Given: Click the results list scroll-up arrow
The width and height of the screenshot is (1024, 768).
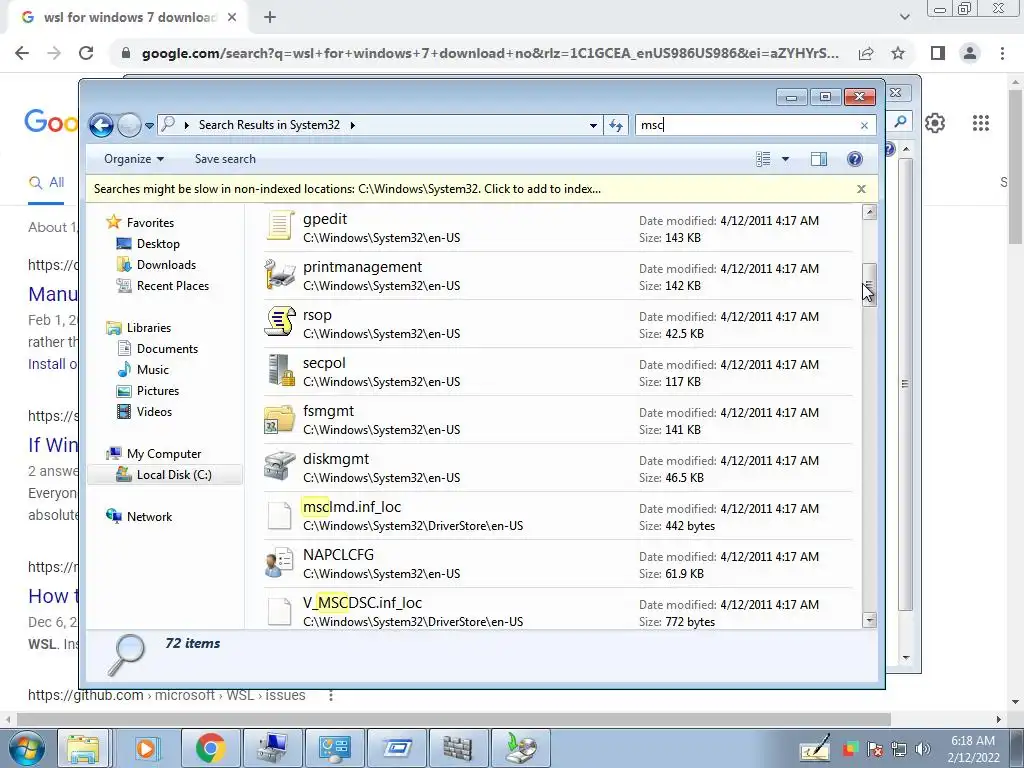Looking at the screenshot, I should click(x=869, y=212).
